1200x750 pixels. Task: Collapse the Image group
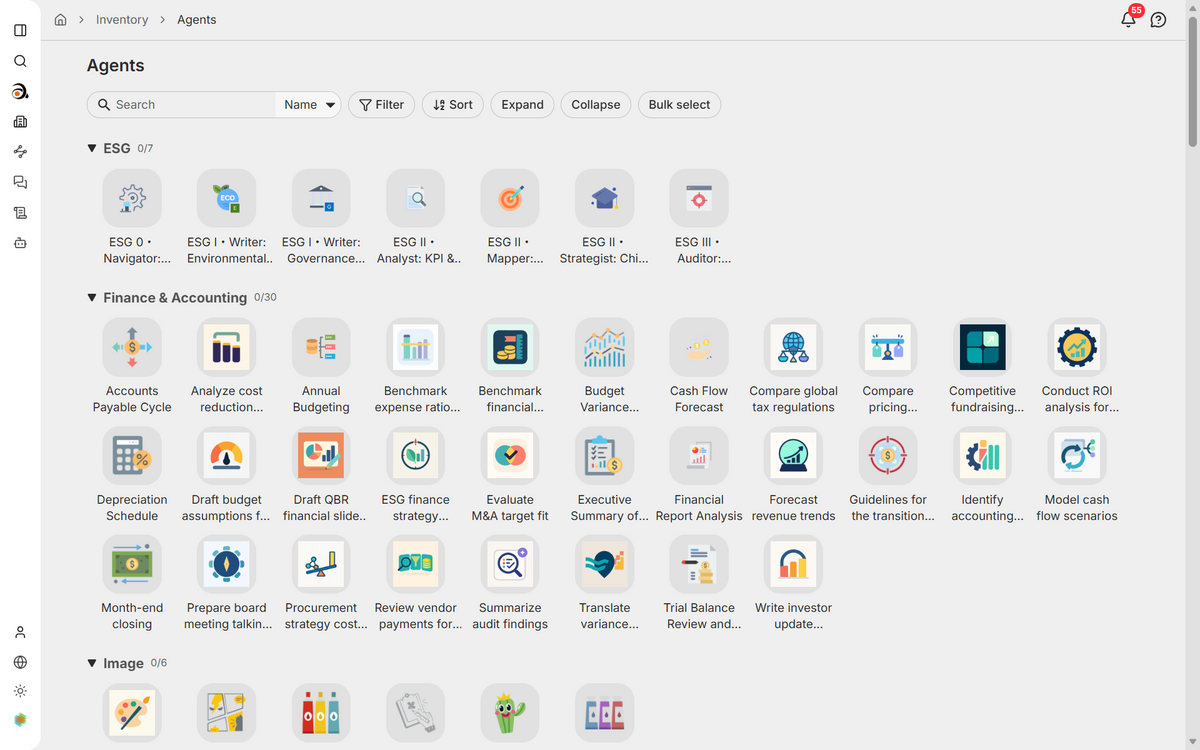92,663
